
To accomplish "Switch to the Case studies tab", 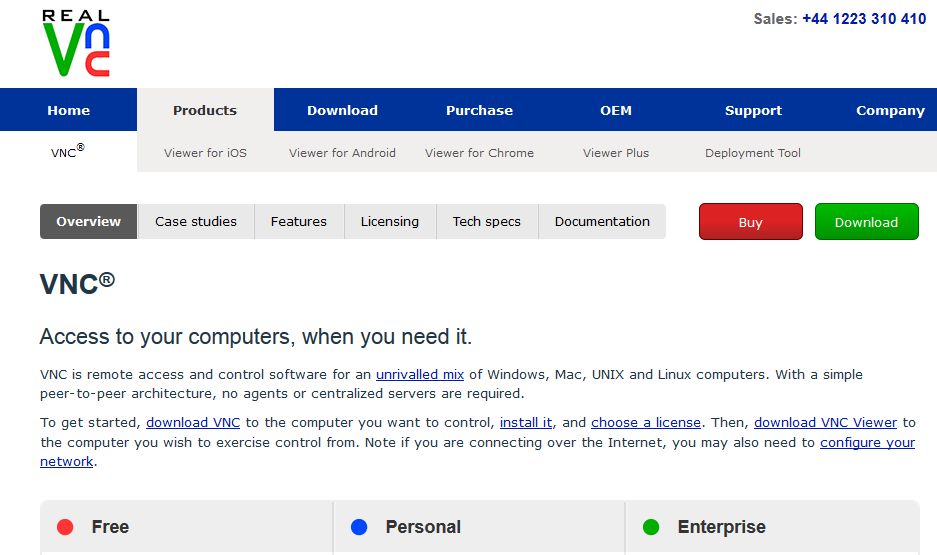I will pyautogui.click(x=196, y=222).
